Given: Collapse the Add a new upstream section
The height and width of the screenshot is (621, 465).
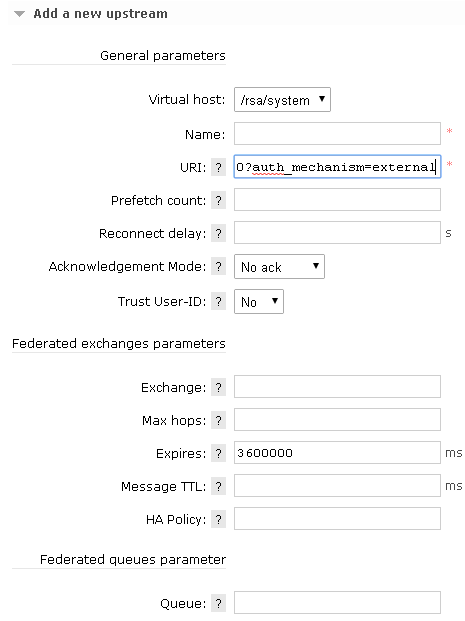Looking at the screenshot, I should tap(19, 14).
